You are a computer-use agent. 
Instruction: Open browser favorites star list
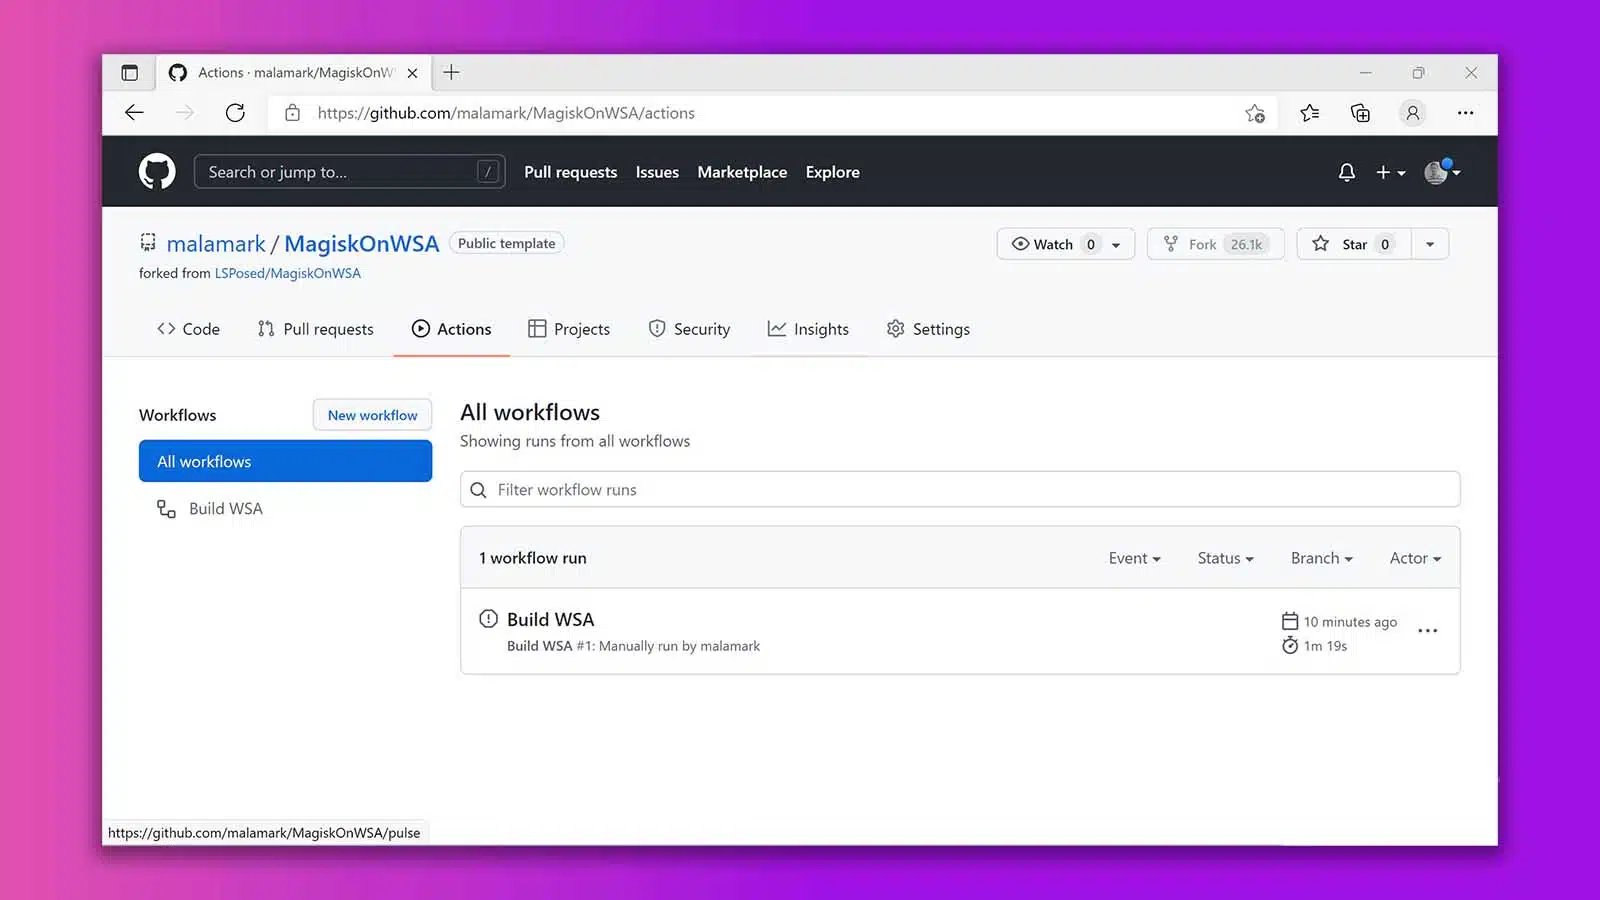click(x=1309, y=113)
